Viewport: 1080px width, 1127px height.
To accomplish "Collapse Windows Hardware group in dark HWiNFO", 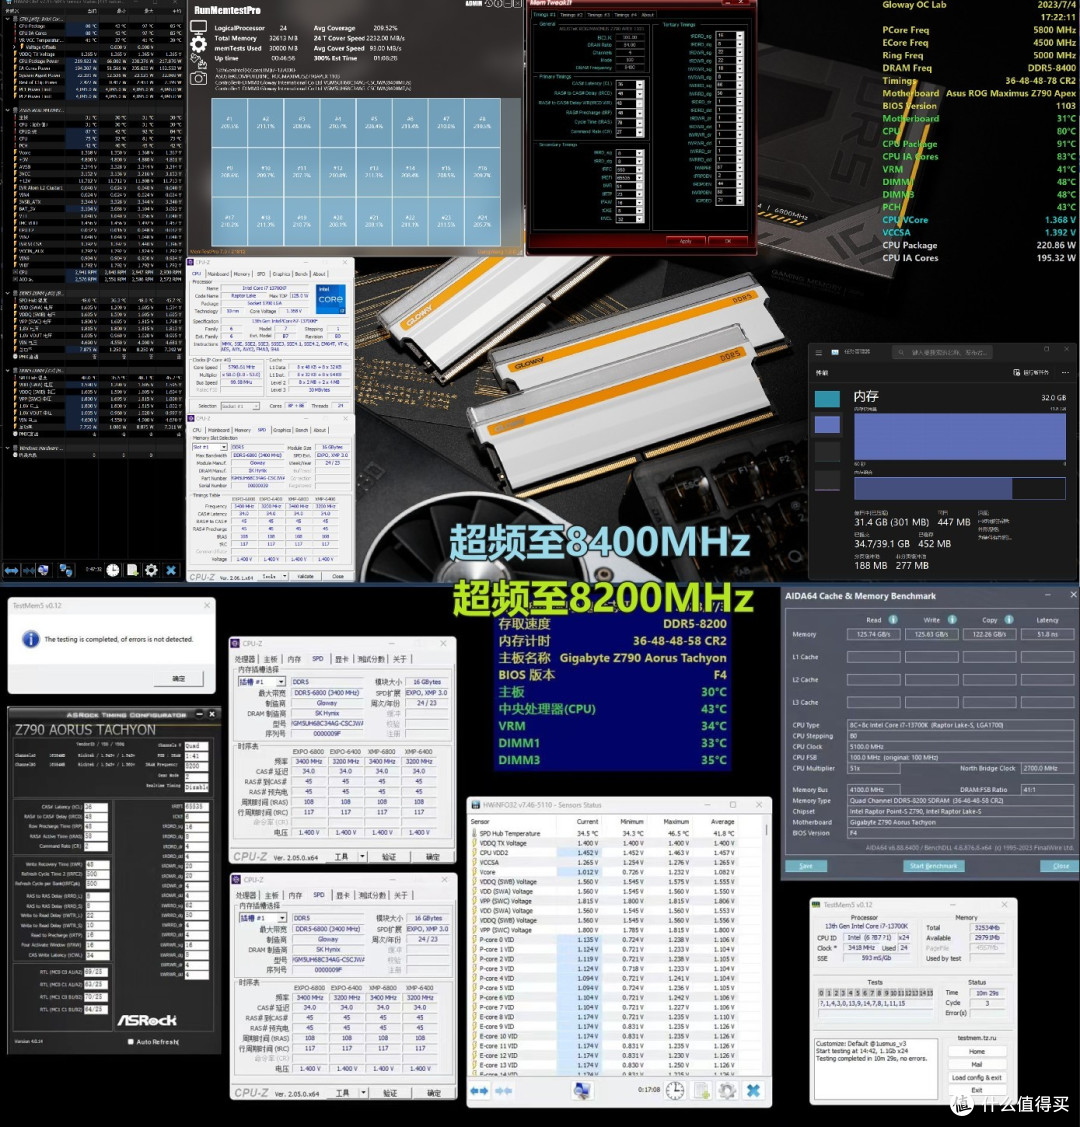I will click(8, 448).
